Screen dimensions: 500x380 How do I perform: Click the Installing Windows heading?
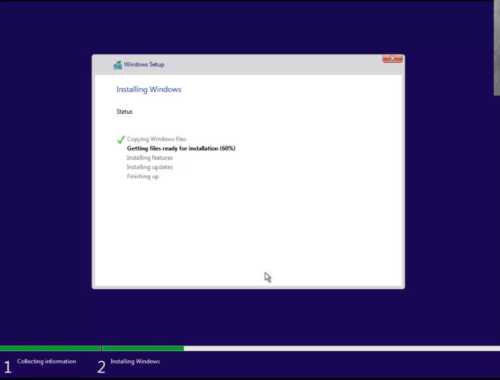(x=149, y=89)
